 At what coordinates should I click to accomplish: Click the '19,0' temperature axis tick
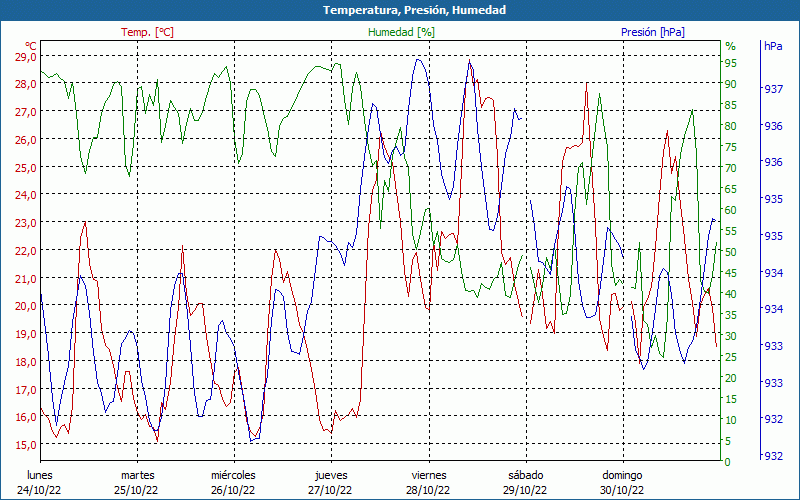[x=26, y=333]
